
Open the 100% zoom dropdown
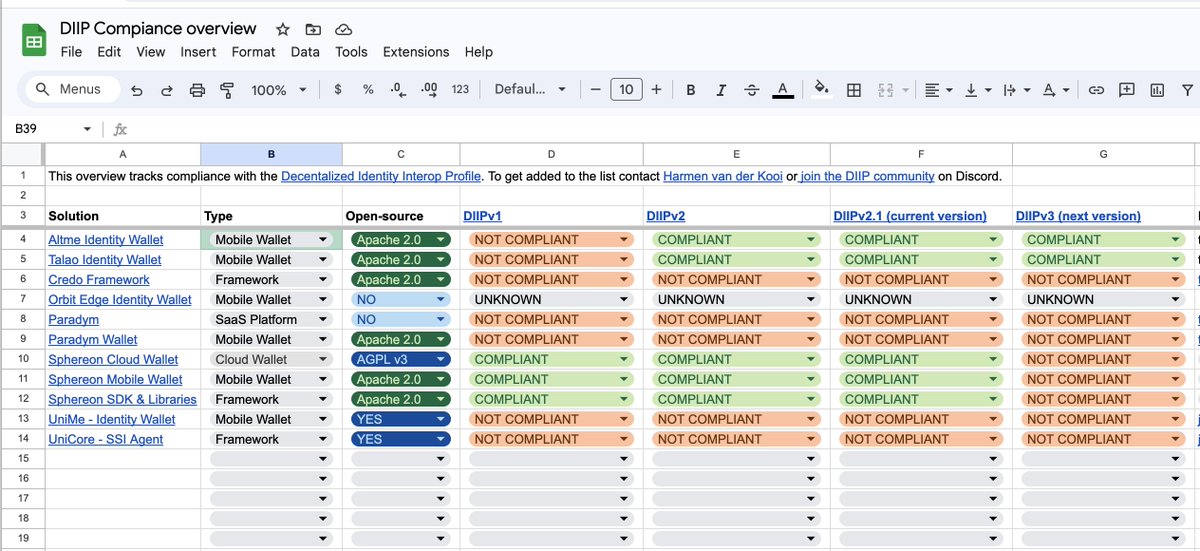pos(277,90)
